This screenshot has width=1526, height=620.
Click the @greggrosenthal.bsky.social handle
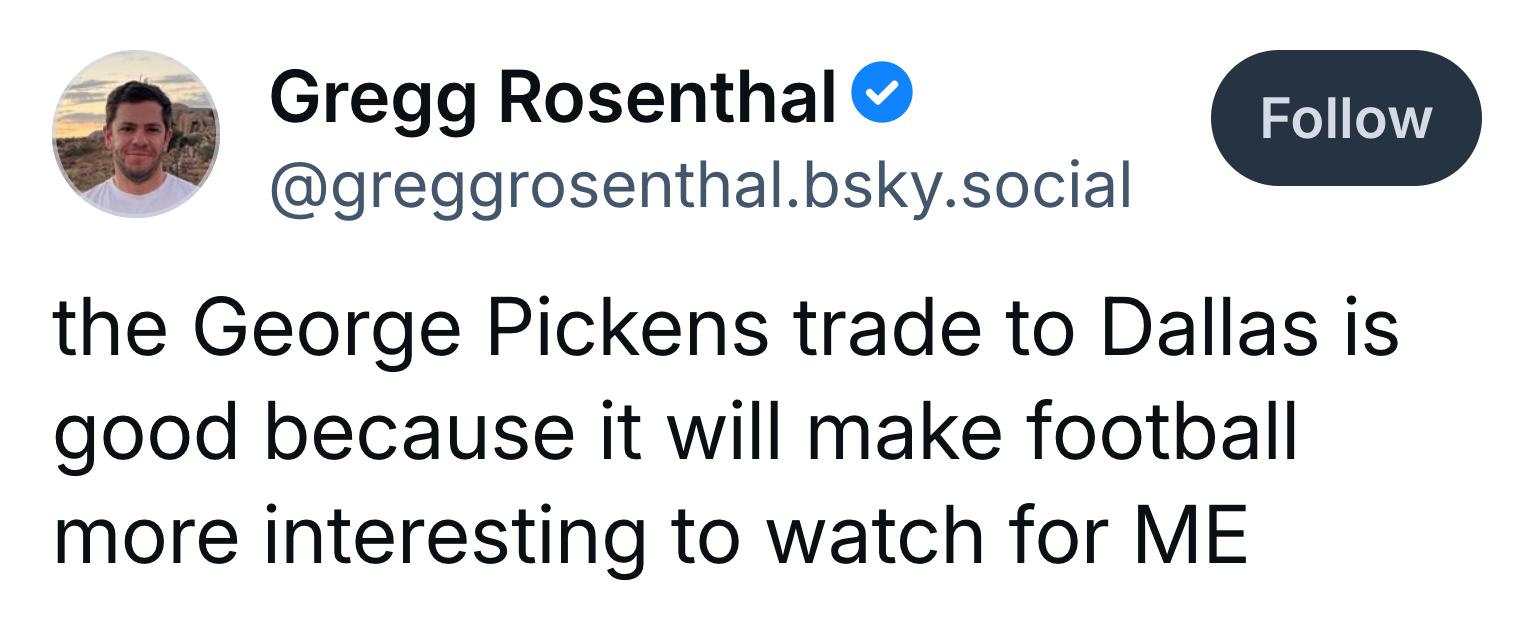(x=700, y=188)
